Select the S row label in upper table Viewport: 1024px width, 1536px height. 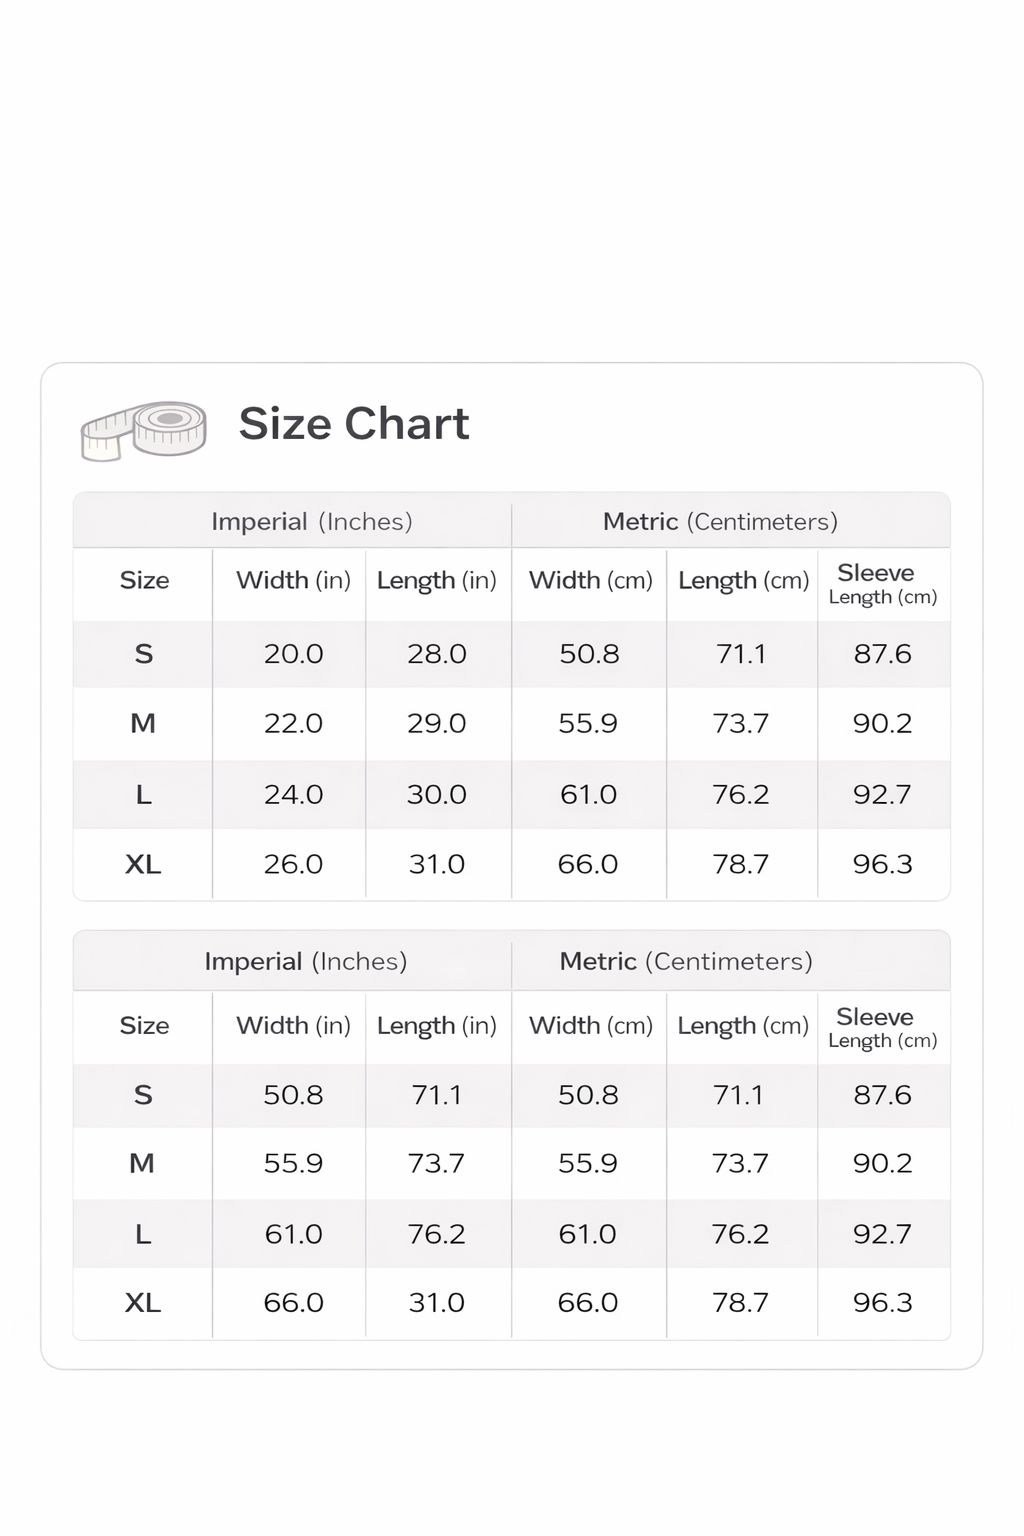point(144,654)
